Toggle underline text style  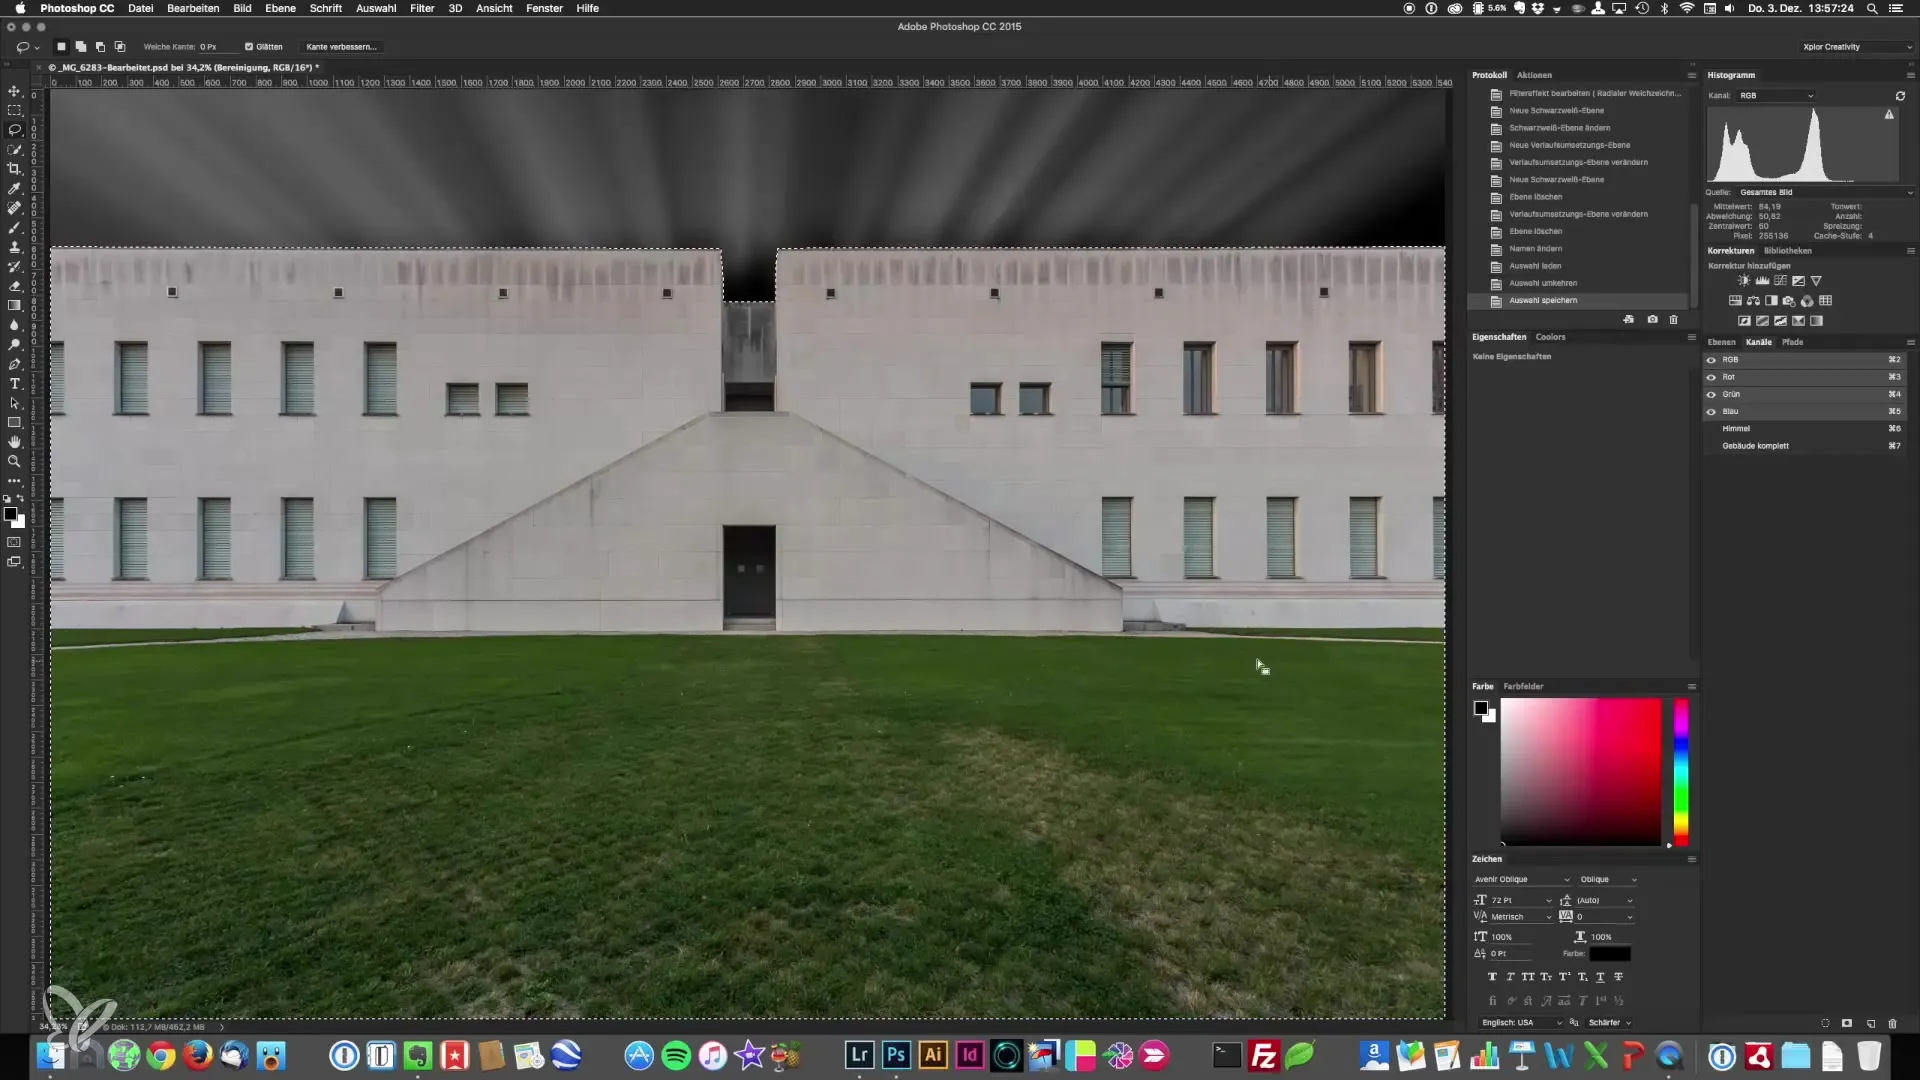(1600, 977)
